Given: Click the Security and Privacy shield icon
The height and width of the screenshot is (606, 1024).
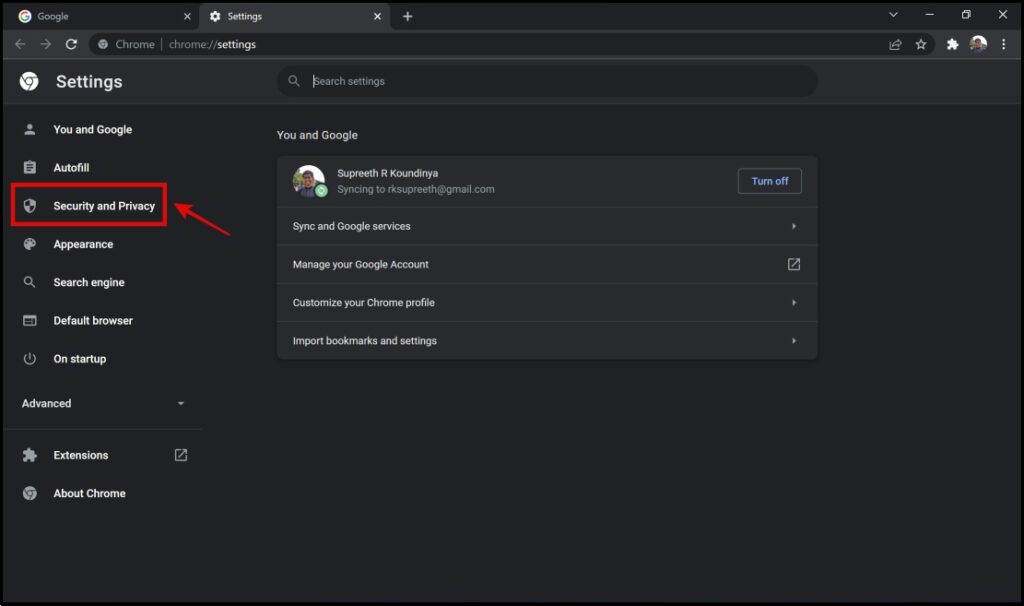Looking at the screenshot, I should pos(29,206).
